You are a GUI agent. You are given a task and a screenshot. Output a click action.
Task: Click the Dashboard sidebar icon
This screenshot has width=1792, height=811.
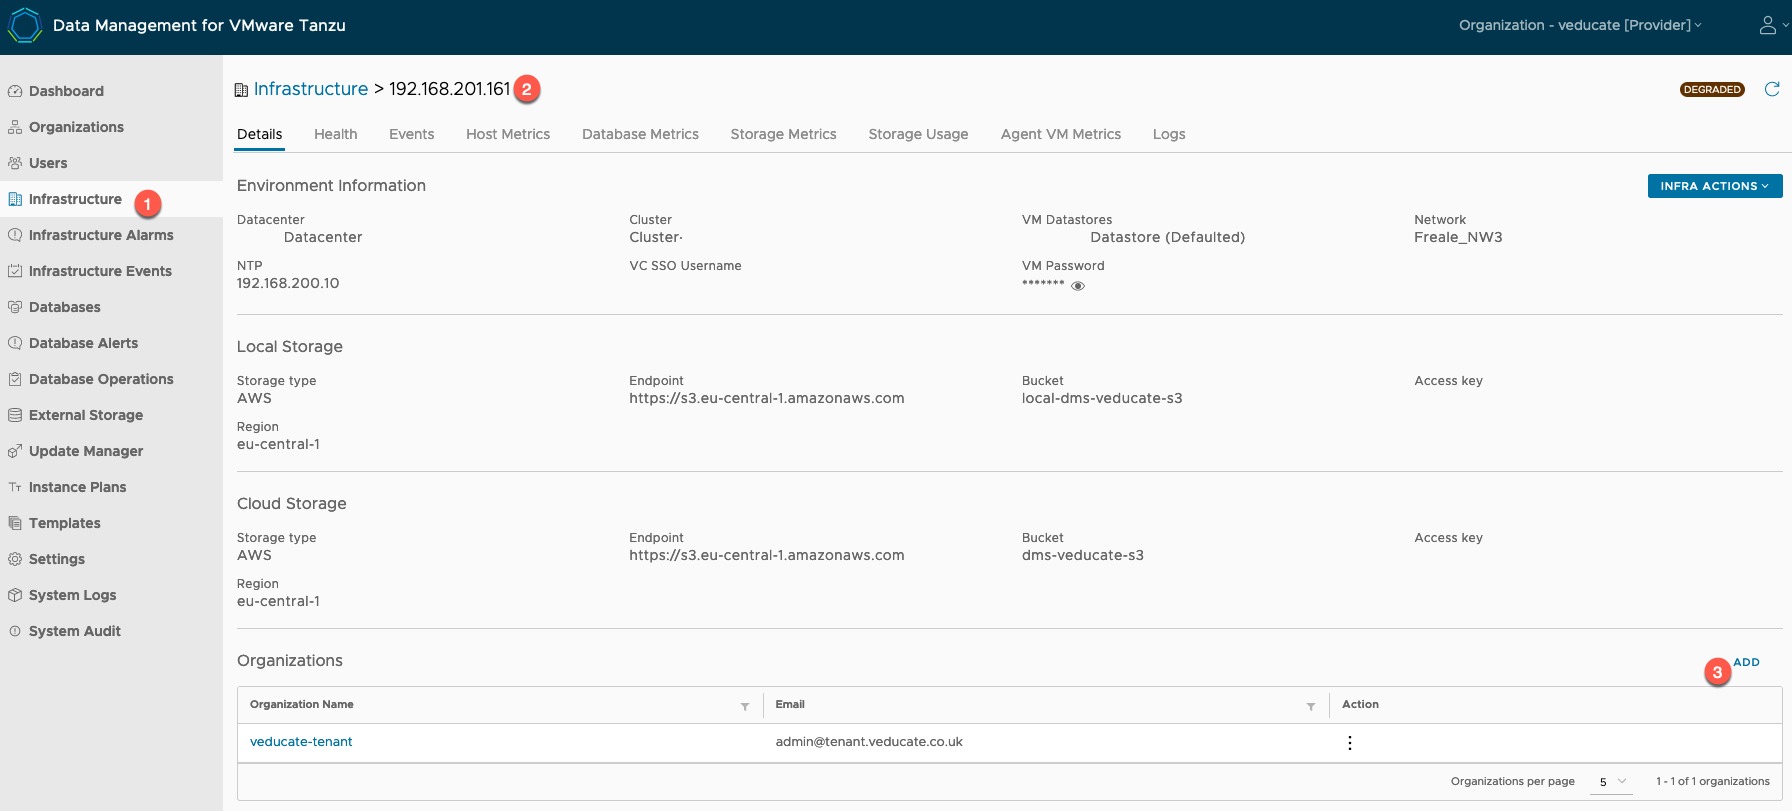(15, 91)
